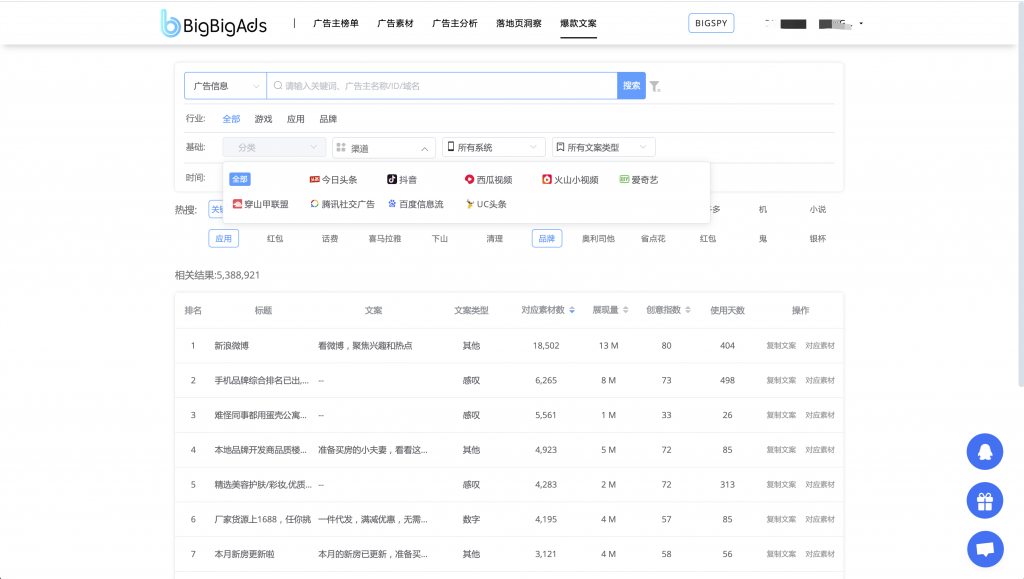Click the 应用 hot search category label
The image size is (1024, 579).
pyautogui.click(x=223, y=239)
